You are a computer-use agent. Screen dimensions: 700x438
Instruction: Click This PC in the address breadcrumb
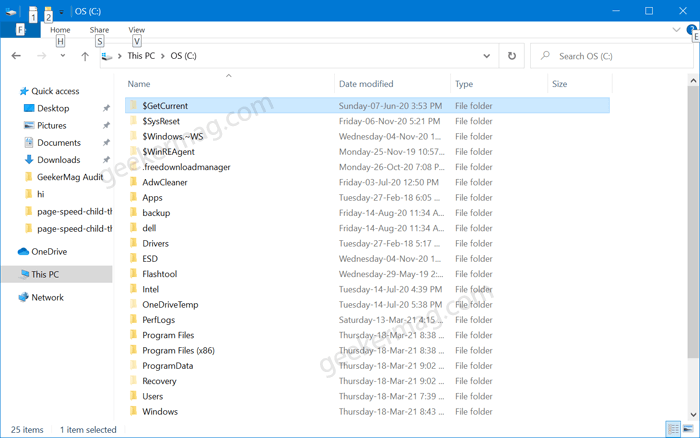click(x=141, y=56)
